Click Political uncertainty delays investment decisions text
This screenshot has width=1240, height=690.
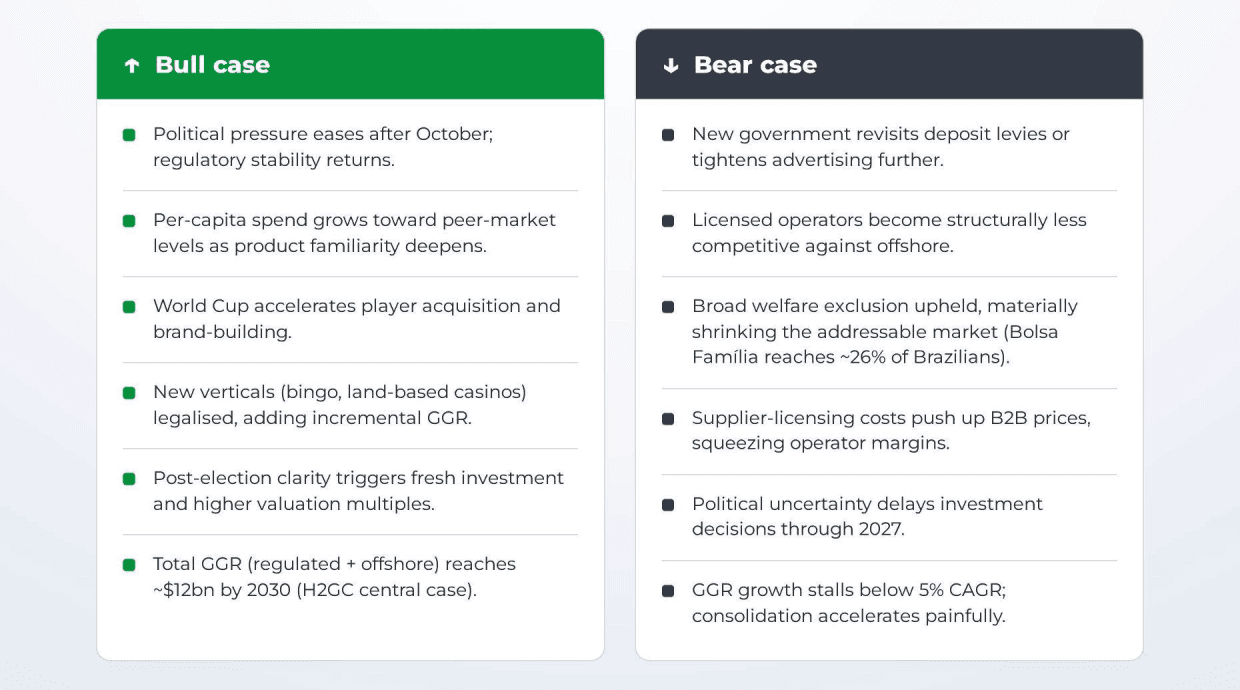click(x=867, y=517)
